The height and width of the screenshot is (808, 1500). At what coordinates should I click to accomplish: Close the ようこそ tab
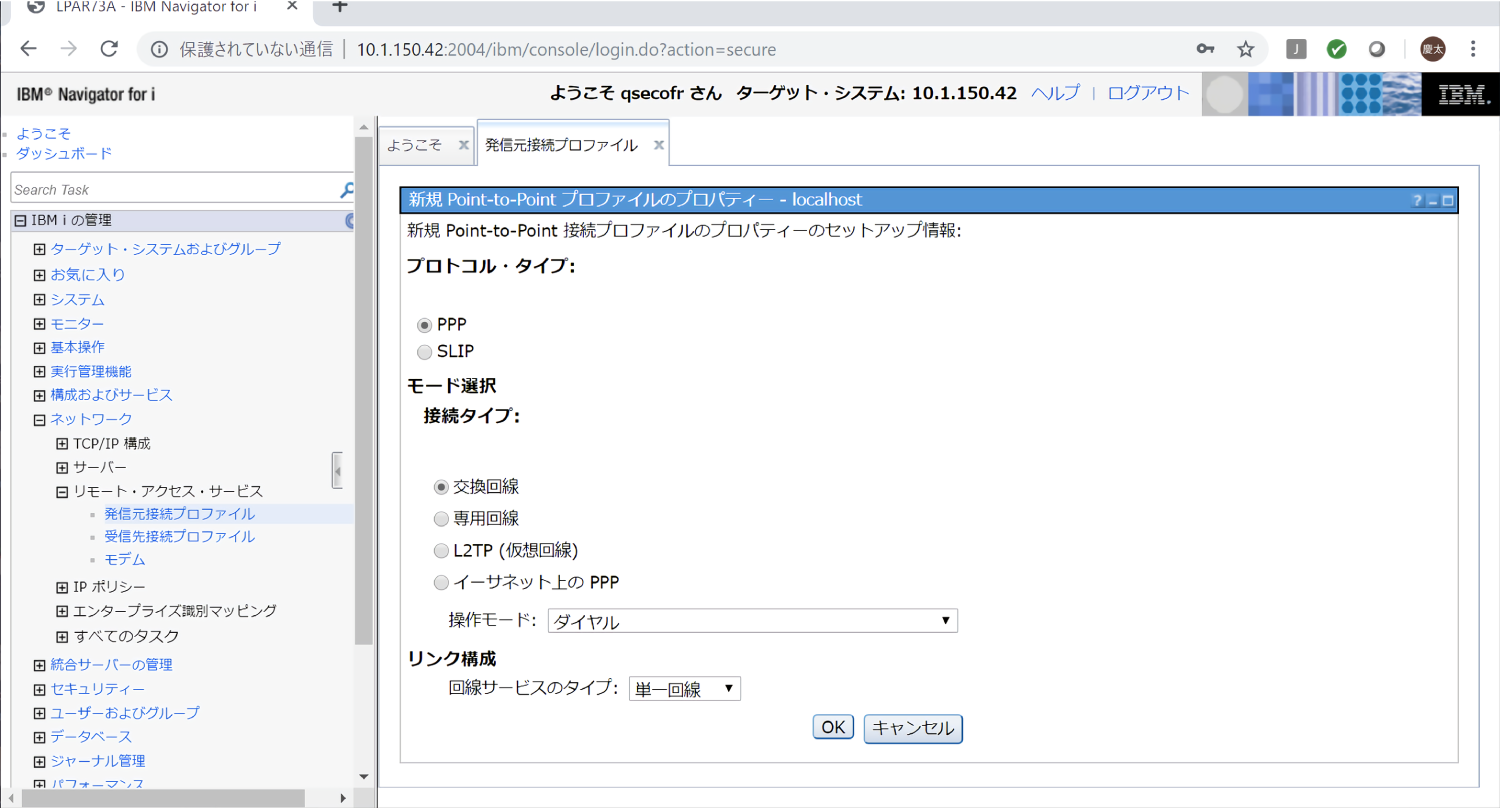point(463,145)
